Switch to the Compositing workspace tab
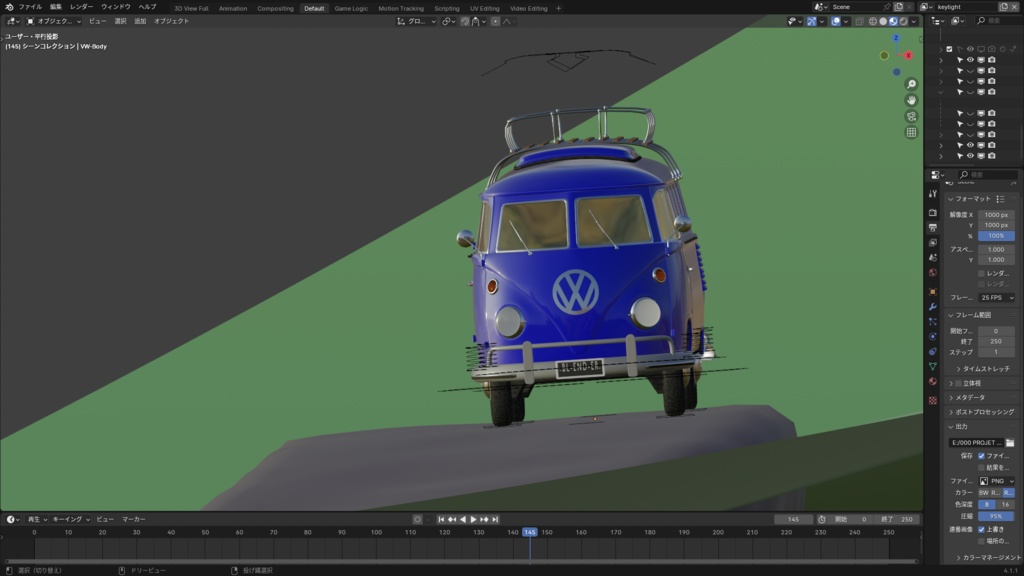1024x576 pixels. [275, 8]
